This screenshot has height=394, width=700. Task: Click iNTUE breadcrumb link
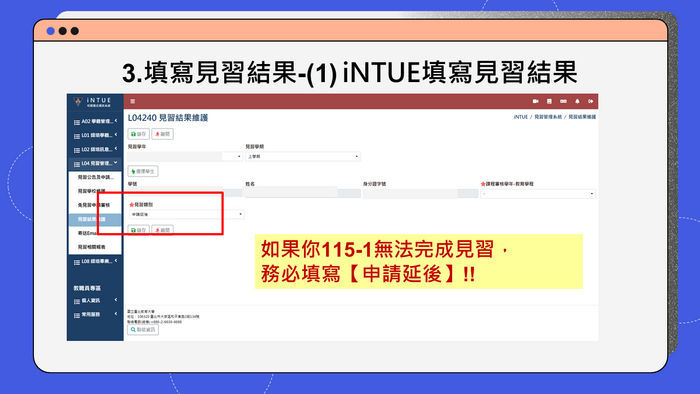coord(521,117)
